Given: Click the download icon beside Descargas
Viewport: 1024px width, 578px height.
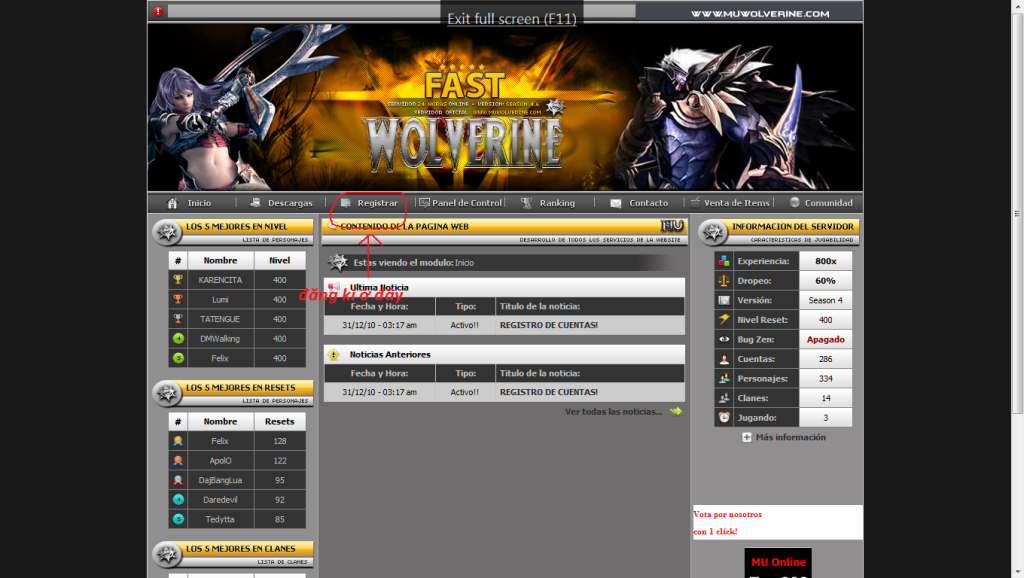Looking at the screenshot, I should tap(255, 203).
